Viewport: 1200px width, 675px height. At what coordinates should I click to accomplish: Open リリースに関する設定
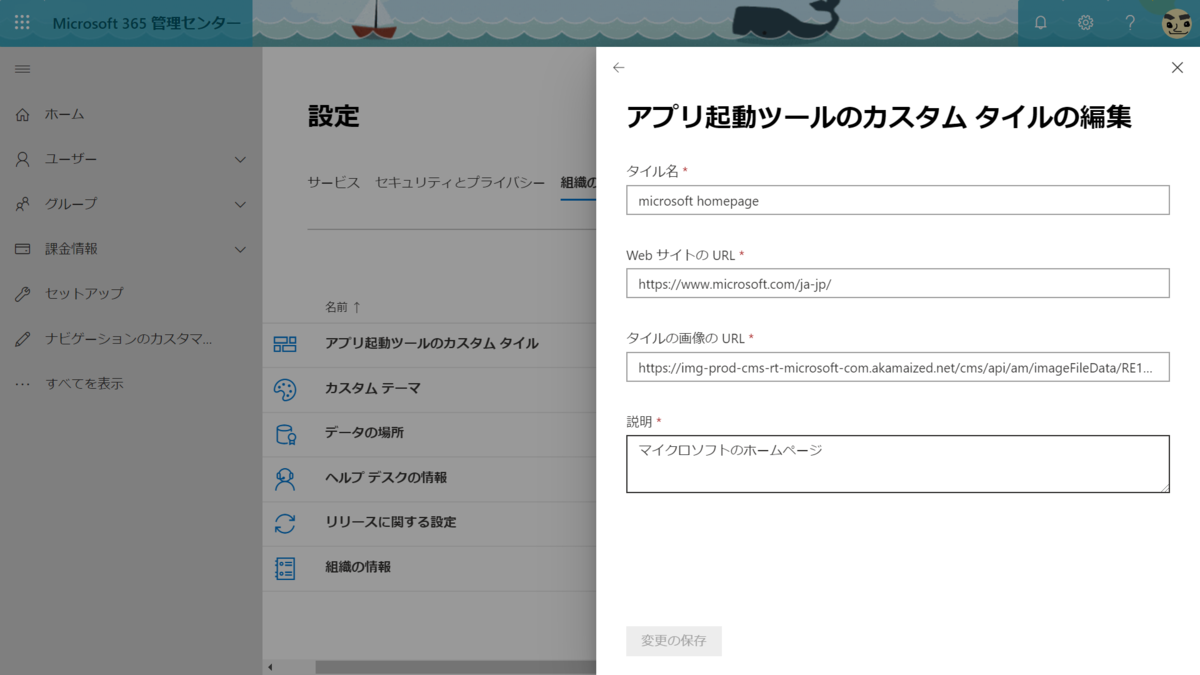390,523
